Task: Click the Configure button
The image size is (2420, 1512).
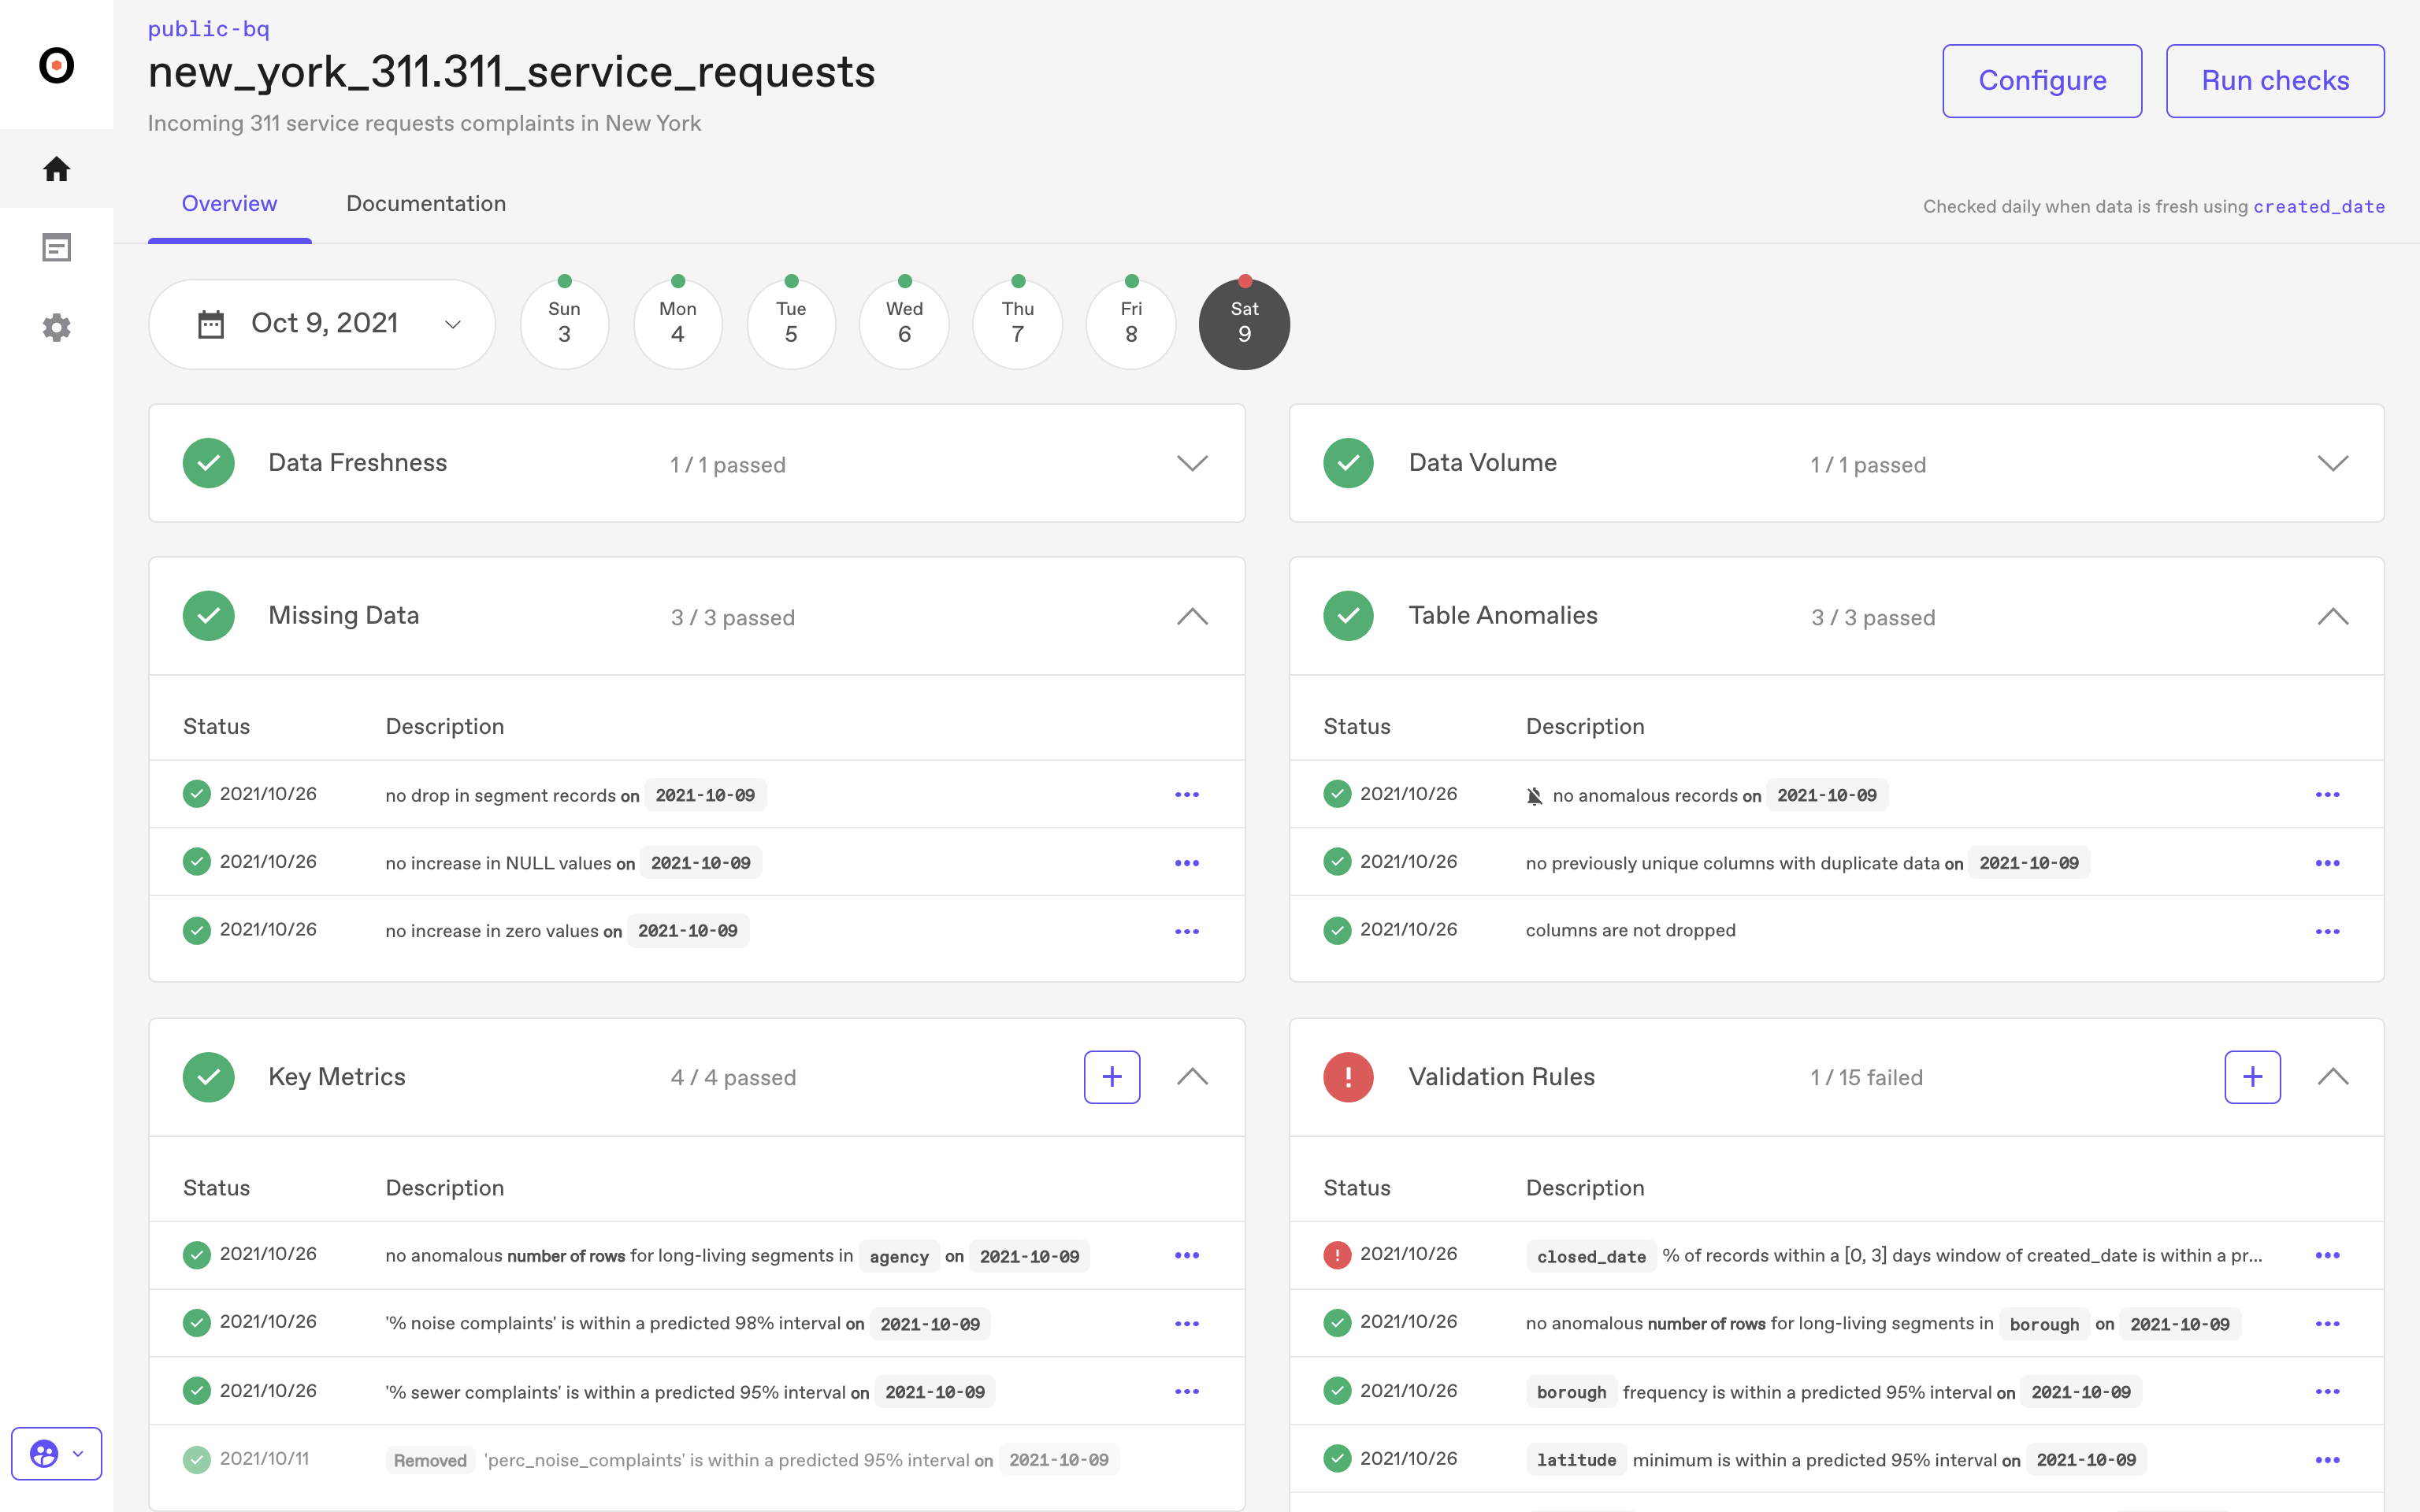Action: pos(2041,81)
